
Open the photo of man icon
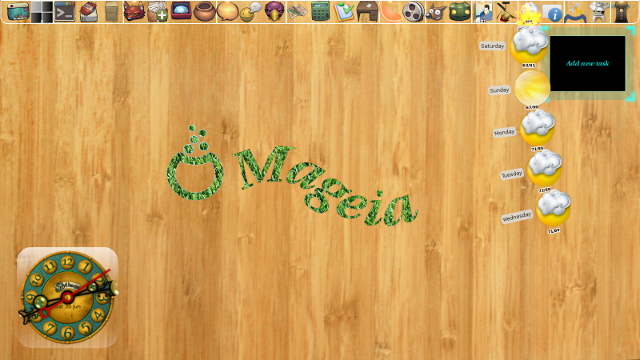click(483, 11)
